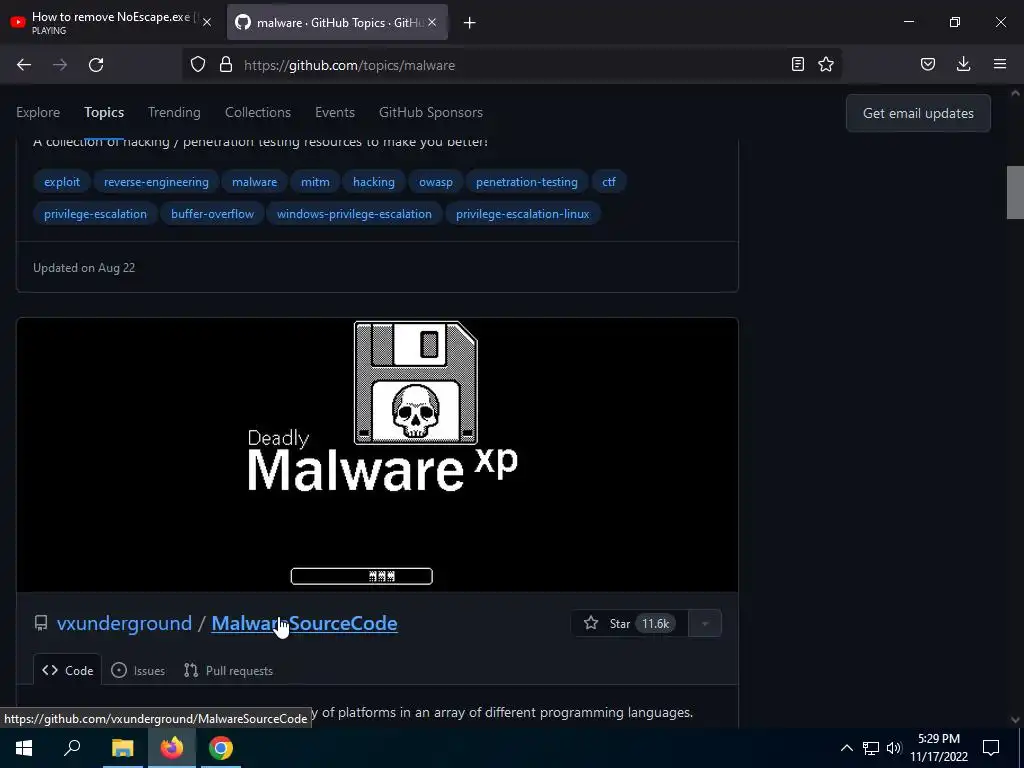Screen dimensions: 1024x768
Task: Reload the page with refresh icon
Action: tap(96, 65)
